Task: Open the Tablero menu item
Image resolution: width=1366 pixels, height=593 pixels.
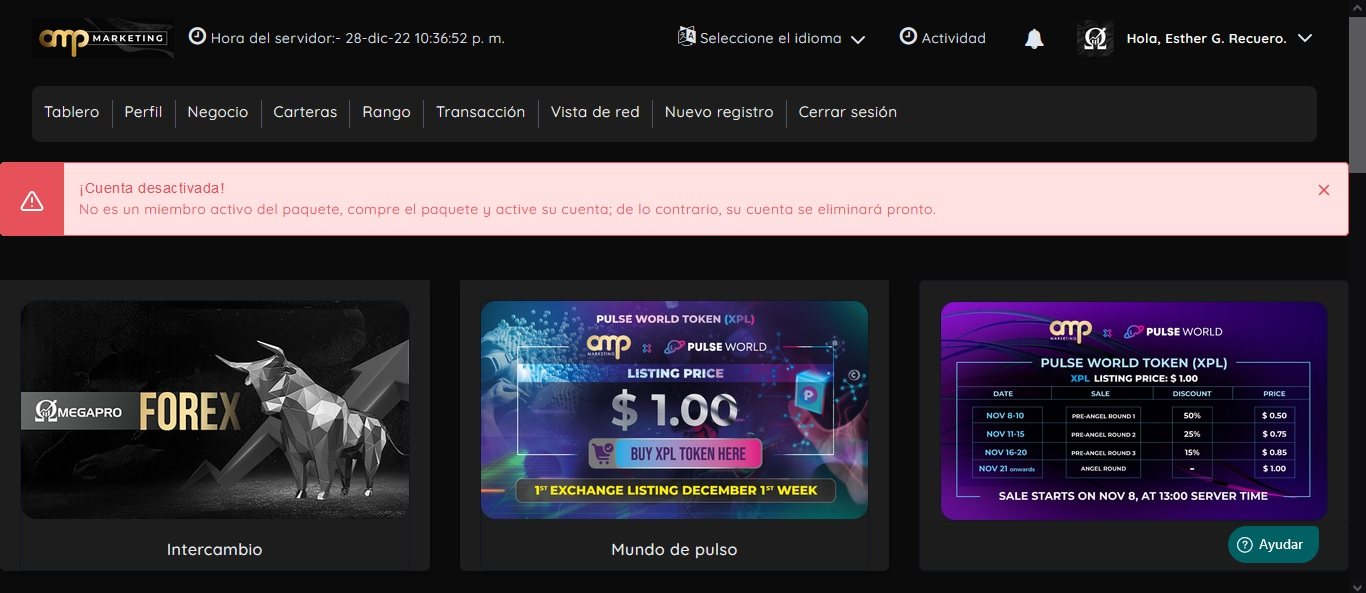Action: click(x=72, y=112)
